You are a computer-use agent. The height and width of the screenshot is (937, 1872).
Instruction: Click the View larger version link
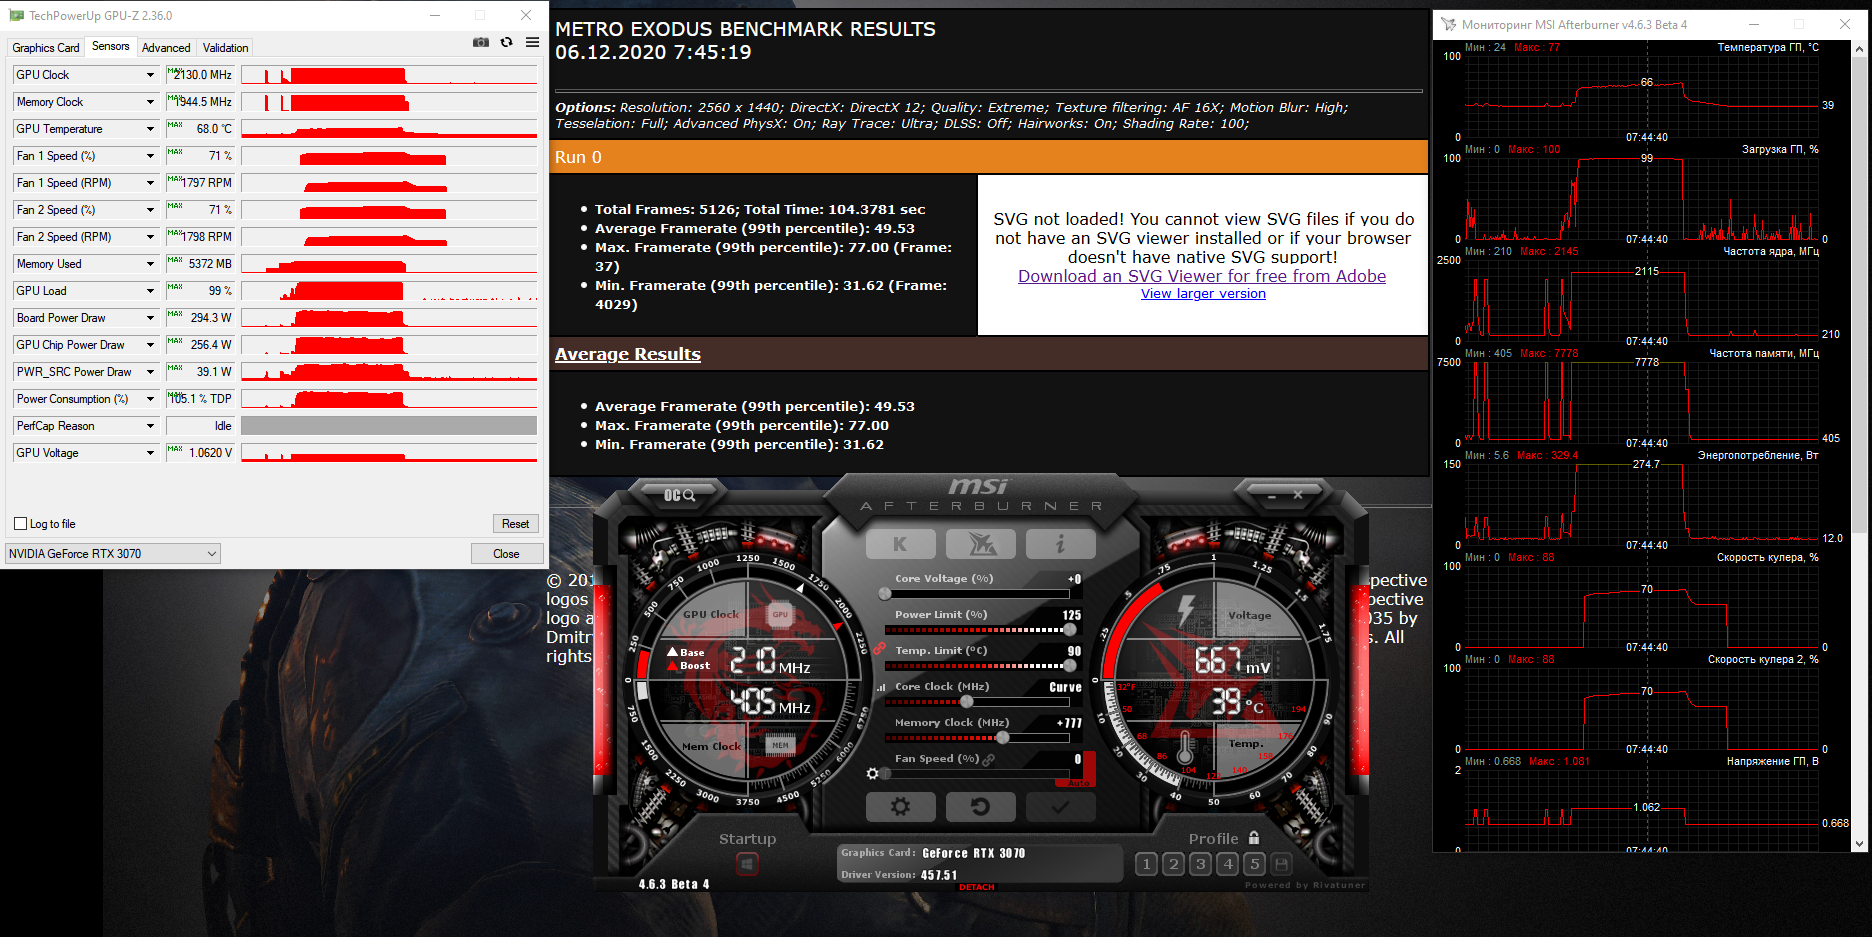tap(1203, 294)
